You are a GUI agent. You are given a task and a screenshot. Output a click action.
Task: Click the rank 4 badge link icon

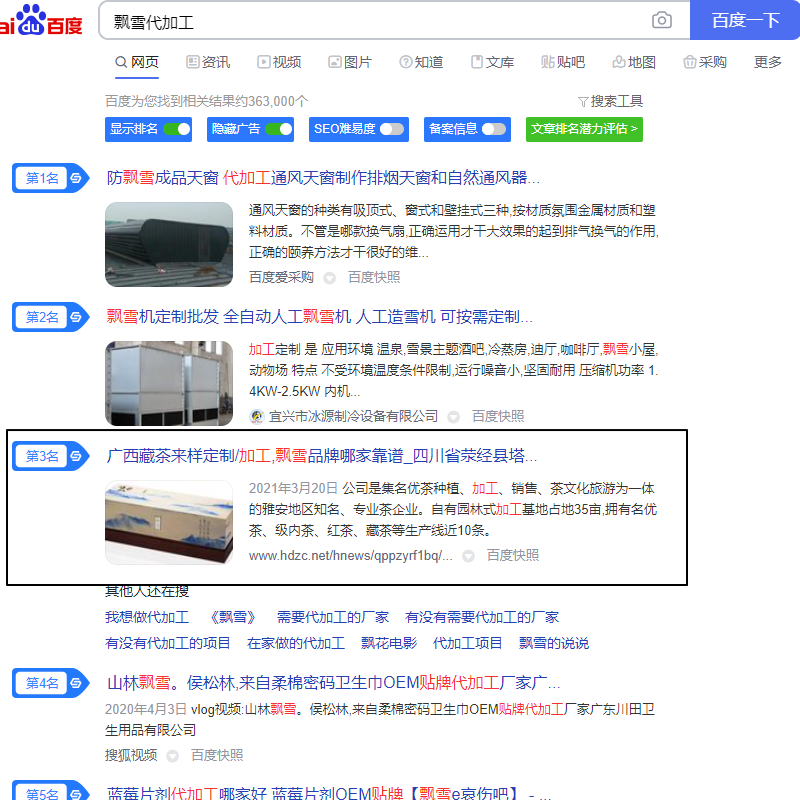[x=76, y=683]
